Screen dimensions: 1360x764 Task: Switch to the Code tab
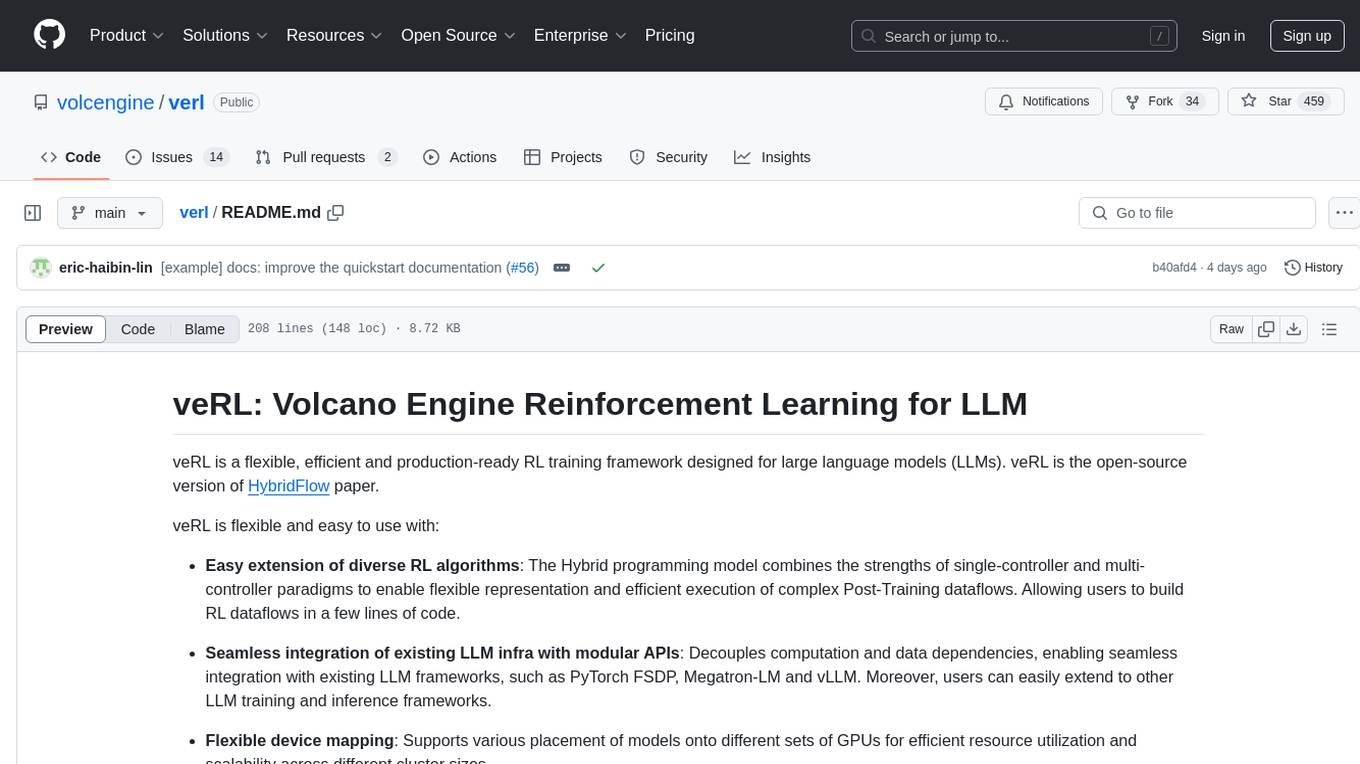70,157
